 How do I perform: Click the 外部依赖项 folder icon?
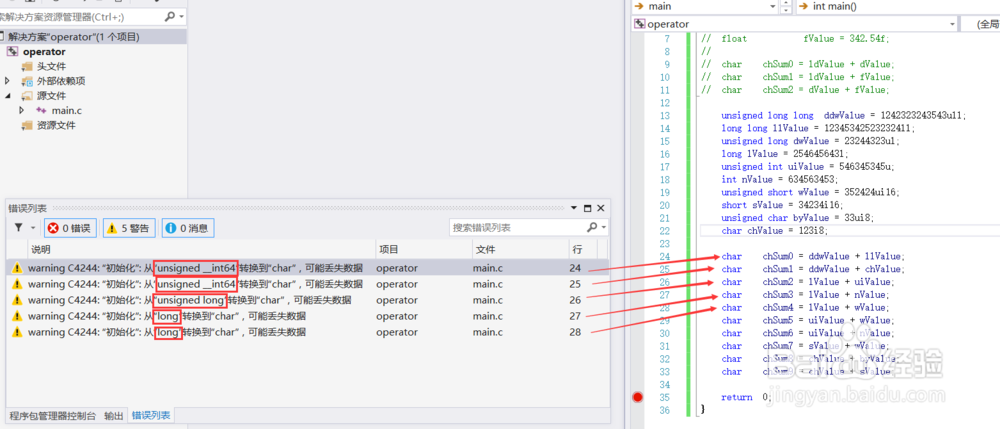(27, 81)
